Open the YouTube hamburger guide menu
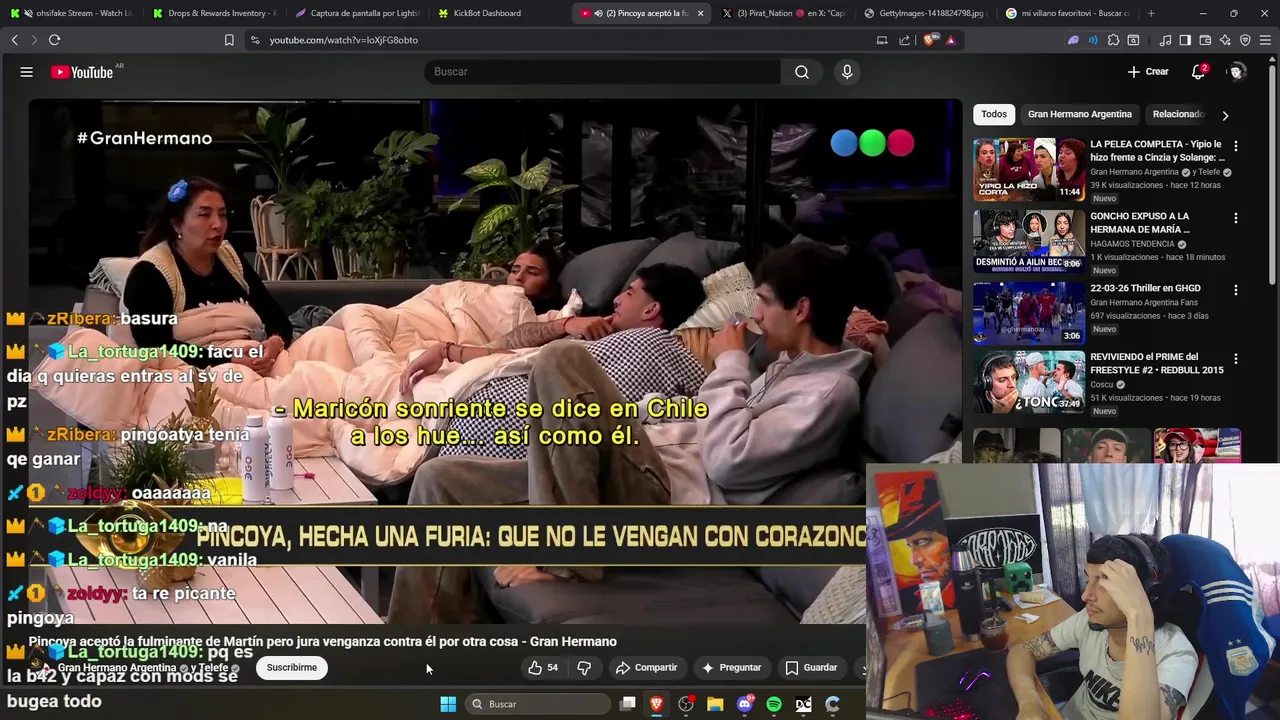The image size is (1280, 720). tap(27, 72)
